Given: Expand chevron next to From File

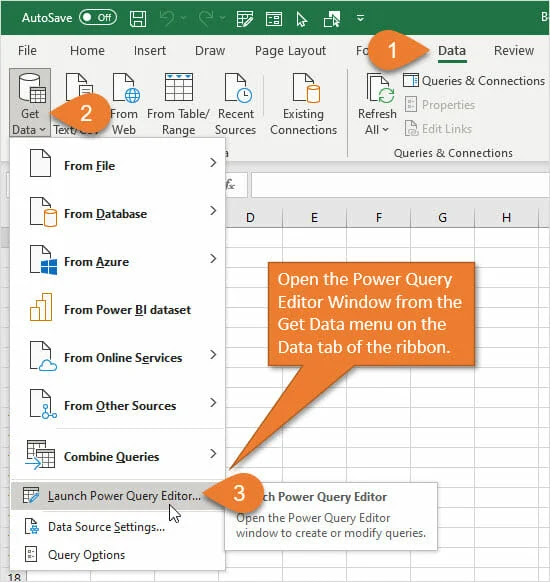Looking at the screenshot, I should (x=213, y=162).
